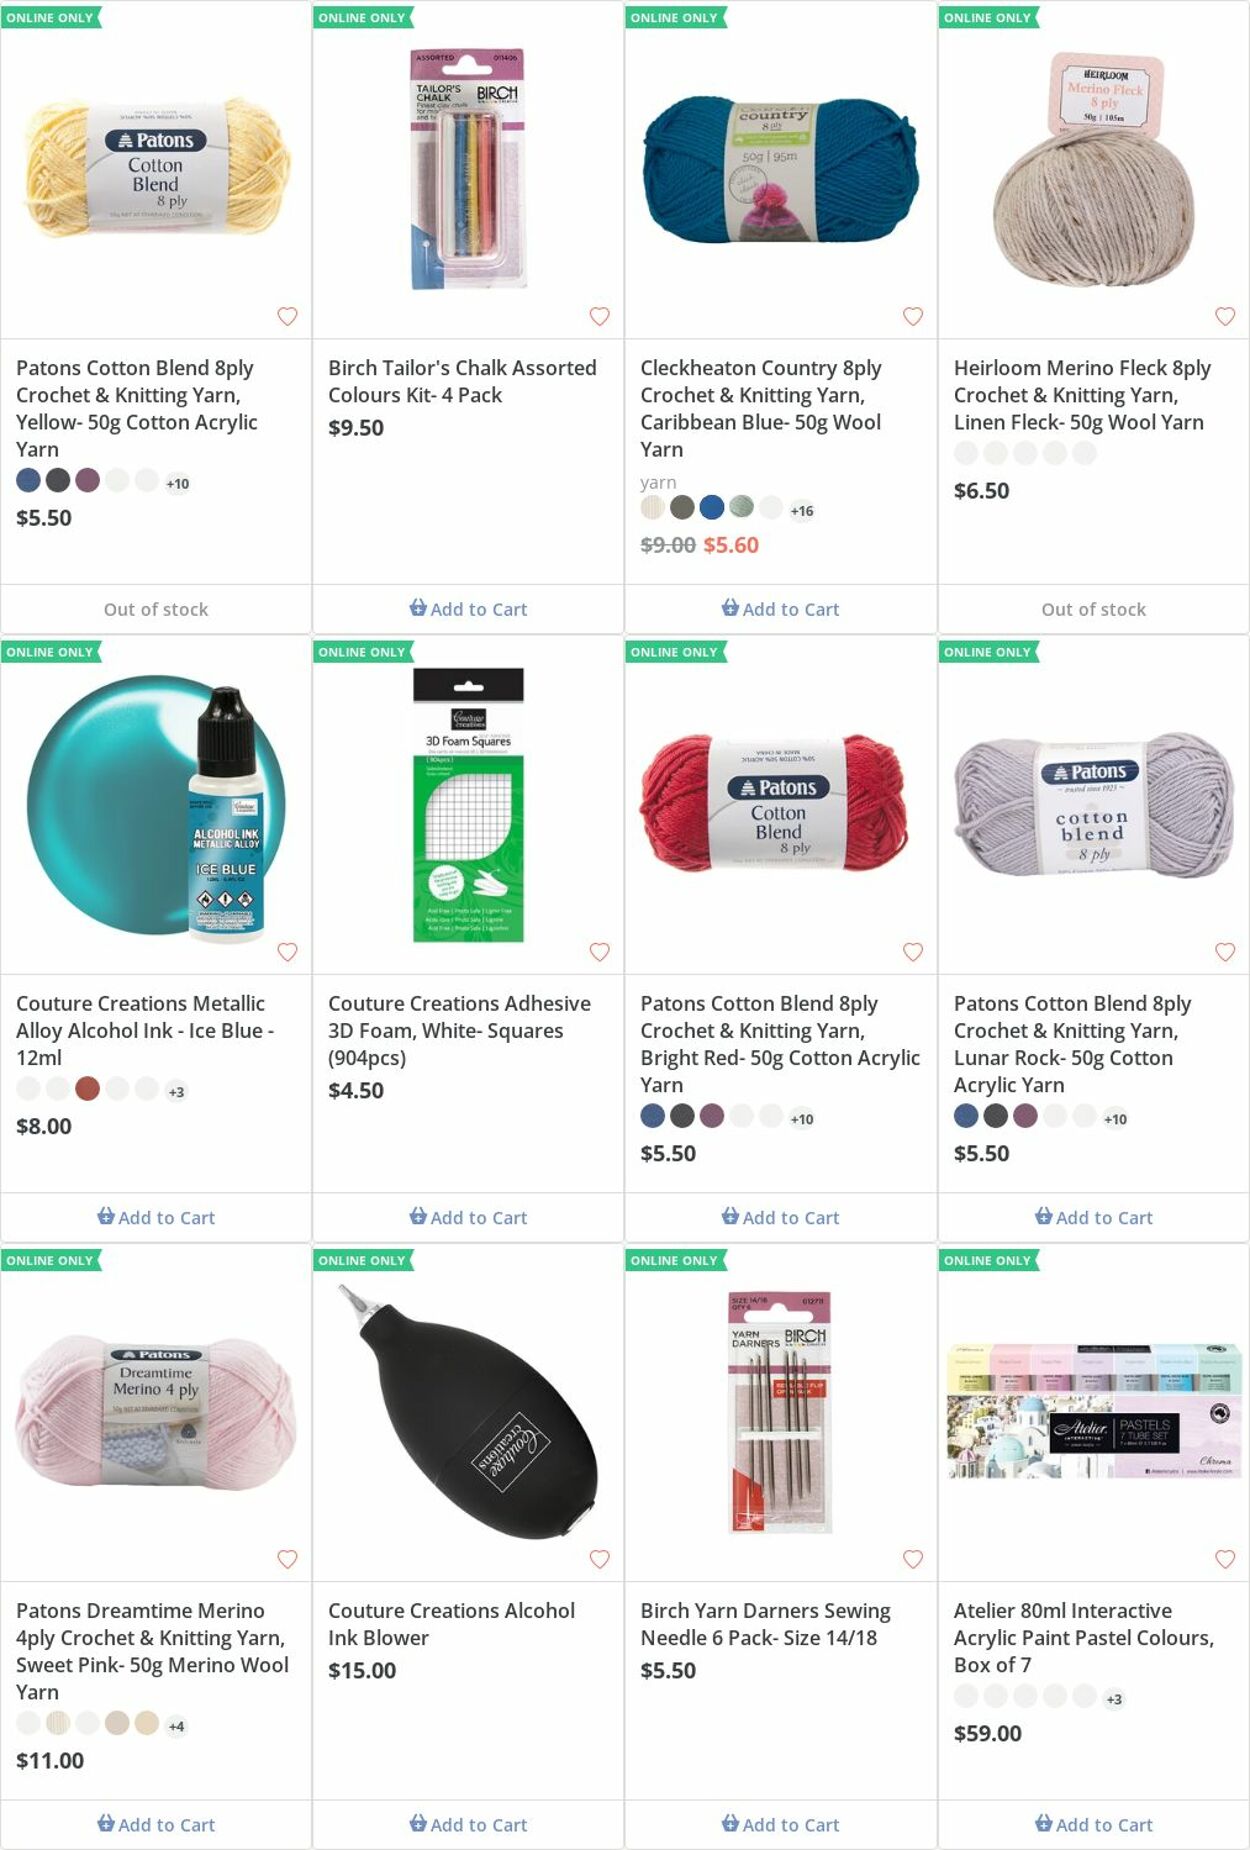
Task: Open Patons Dreamtime Merino 4ply product title
Action: tap(152, 1651)
